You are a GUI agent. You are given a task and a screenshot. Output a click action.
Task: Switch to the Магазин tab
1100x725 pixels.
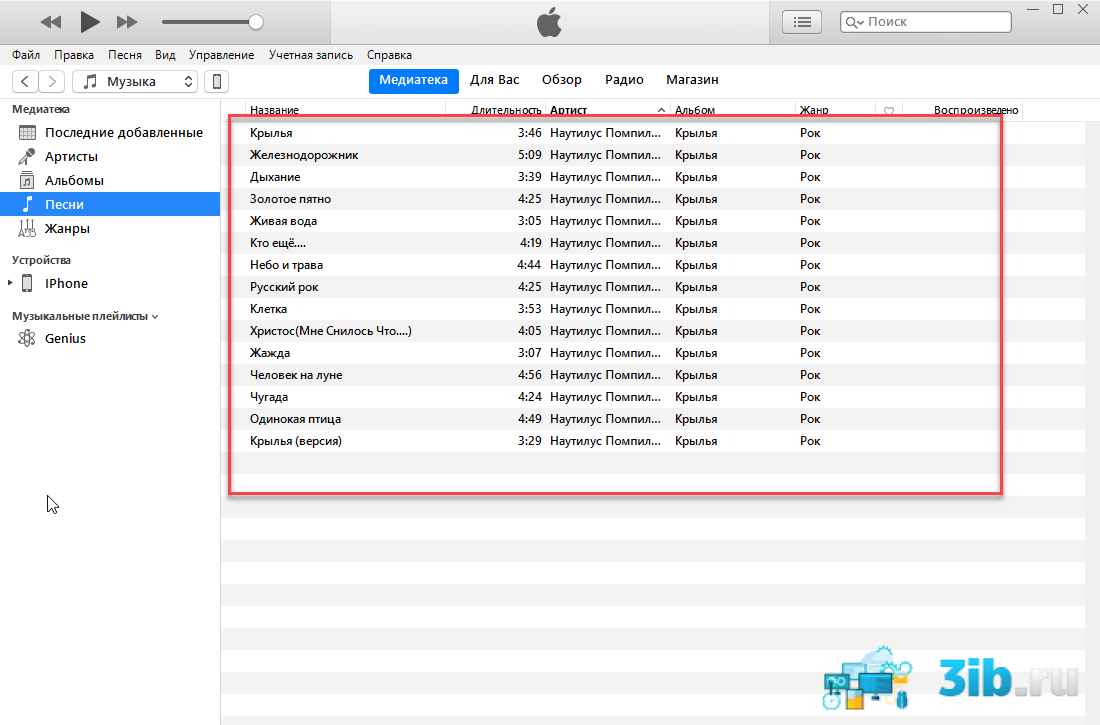point(692,80)
